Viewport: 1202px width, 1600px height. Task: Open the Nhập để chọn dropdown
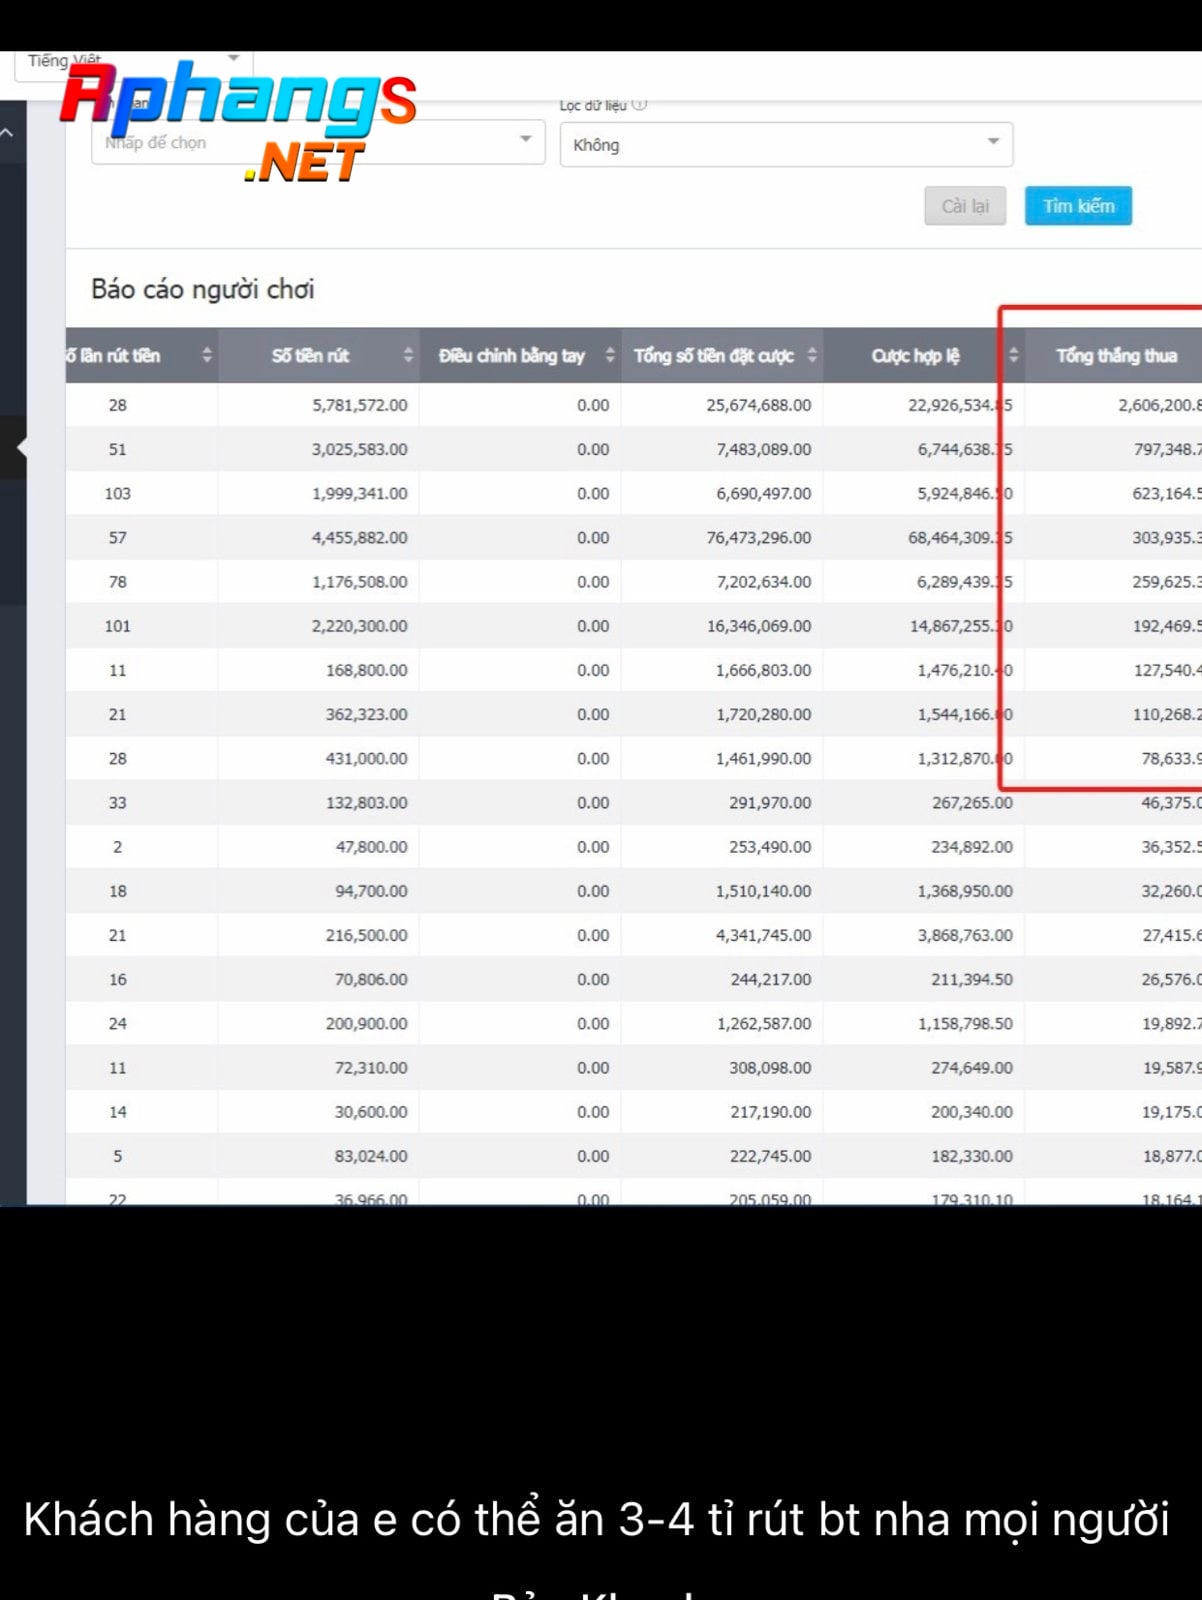(x=318, y=142)
